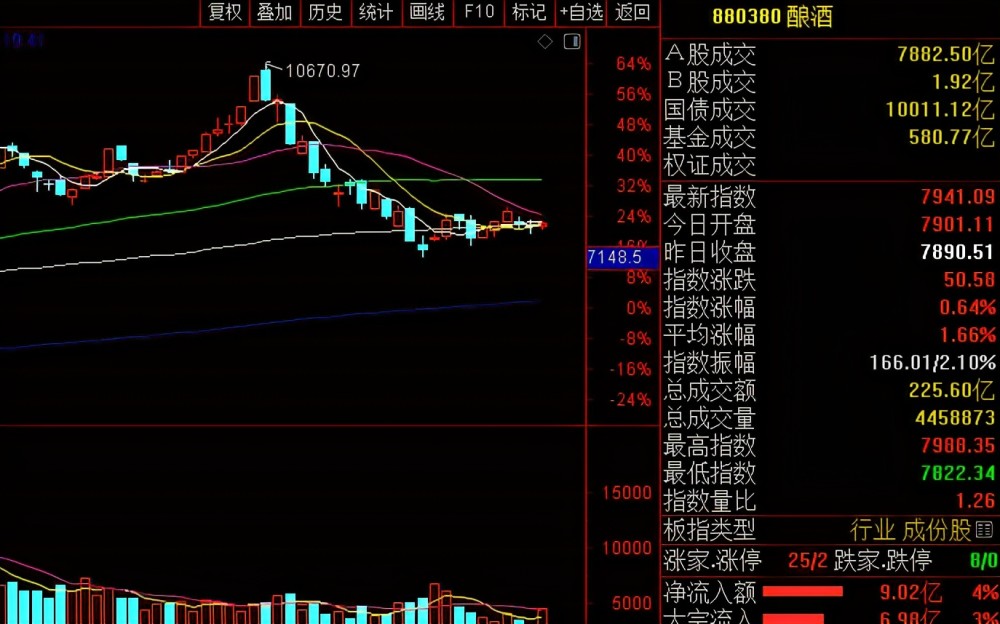Click the 净流入额 red progress bar
Screen dimensions: 1000x624
(x=802, y=591)
